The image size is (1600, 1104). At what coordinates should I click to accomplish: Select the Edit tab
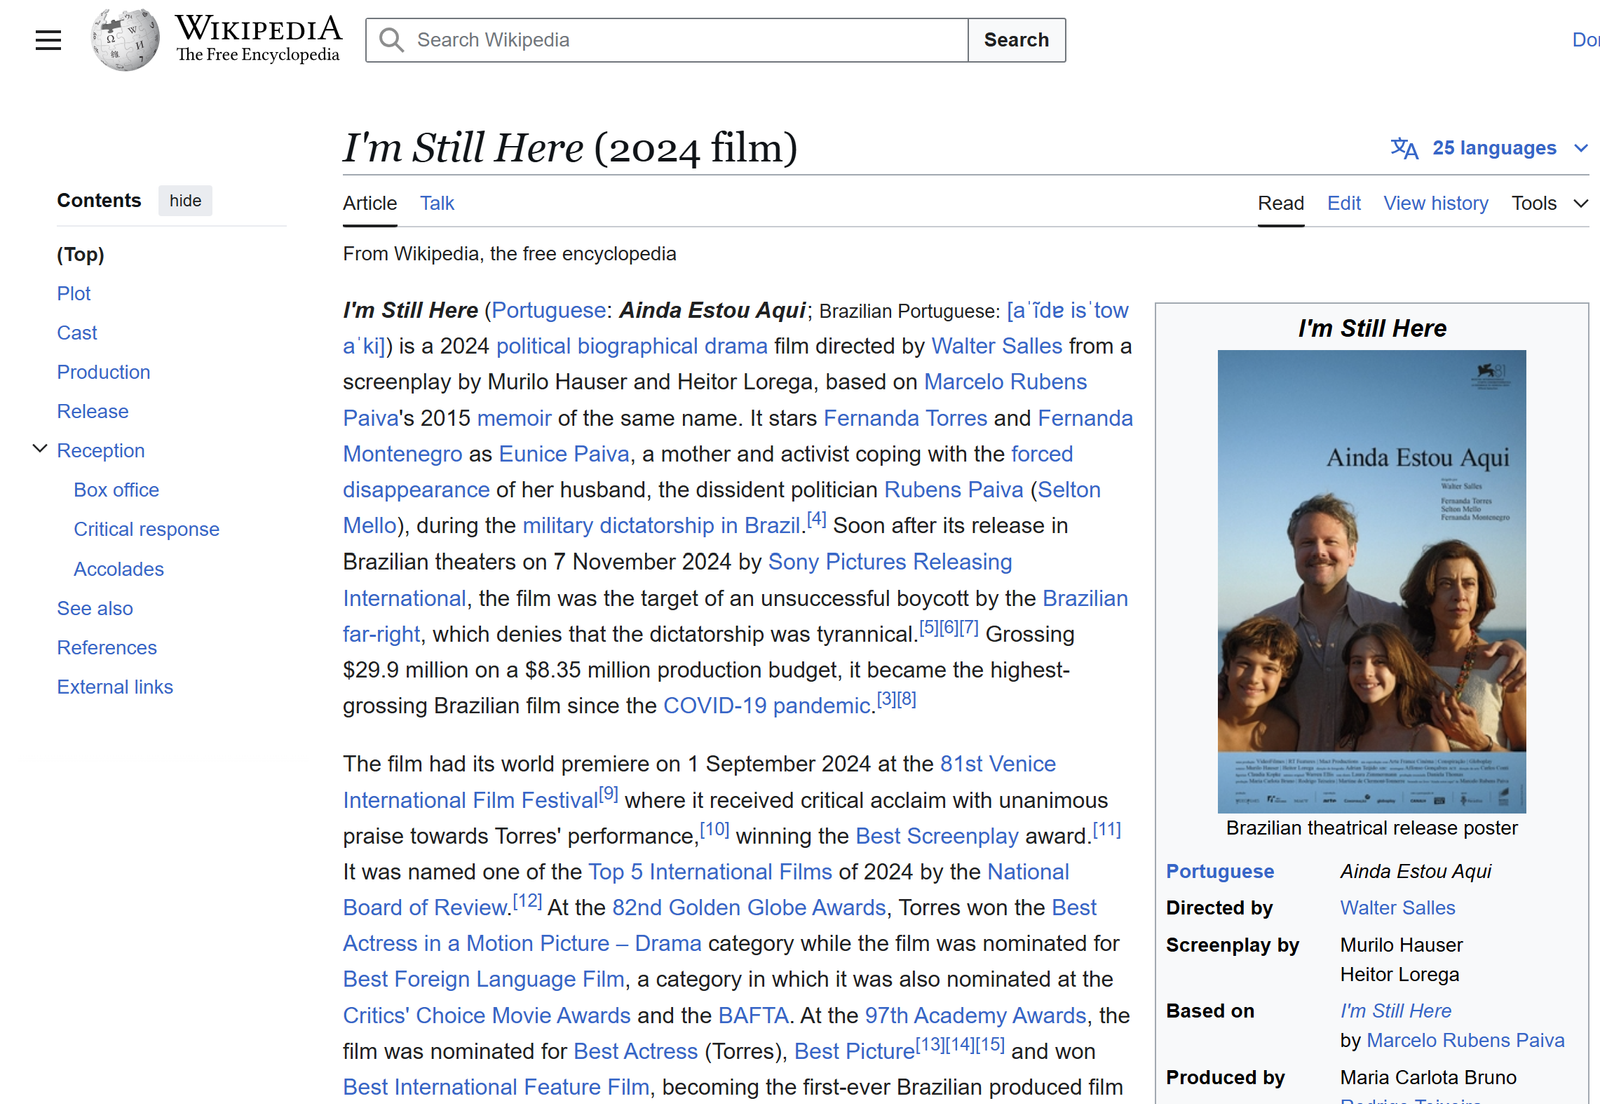tap(1343, 203)
